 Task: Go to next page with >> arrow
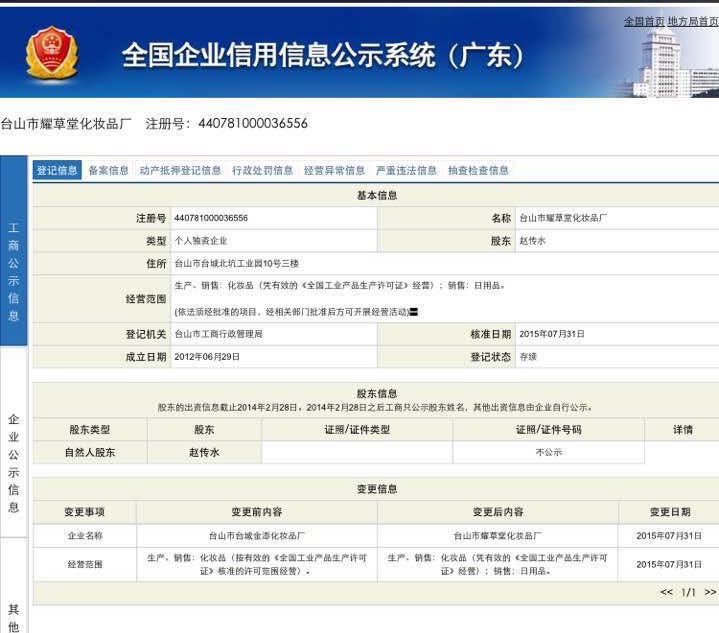tap(710, 592)
